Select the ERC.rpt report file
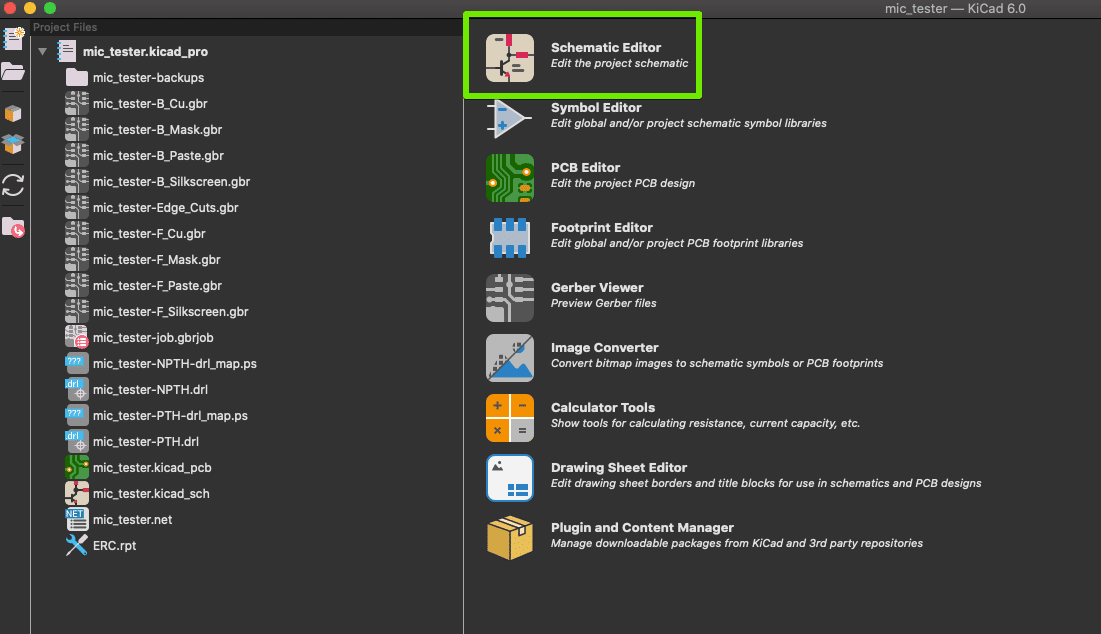Viewport: 1101px width, 634px height. (114, 545)
